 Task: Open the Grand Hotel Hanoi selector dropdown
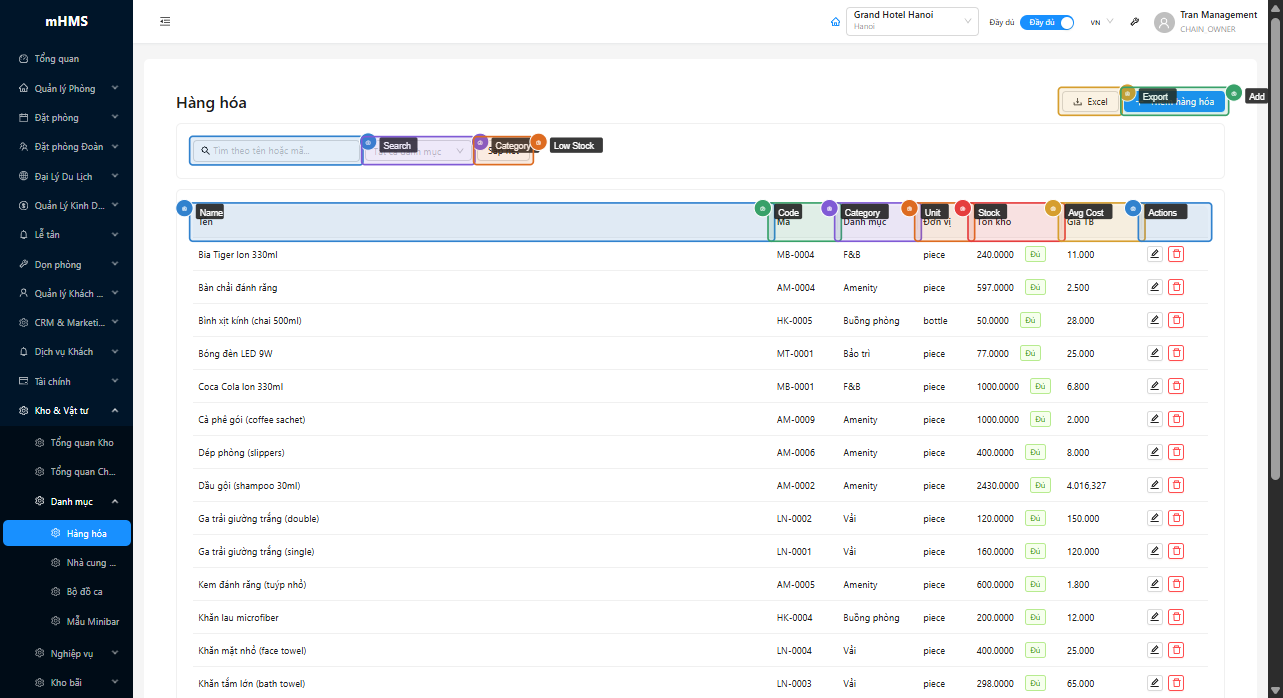912,22
